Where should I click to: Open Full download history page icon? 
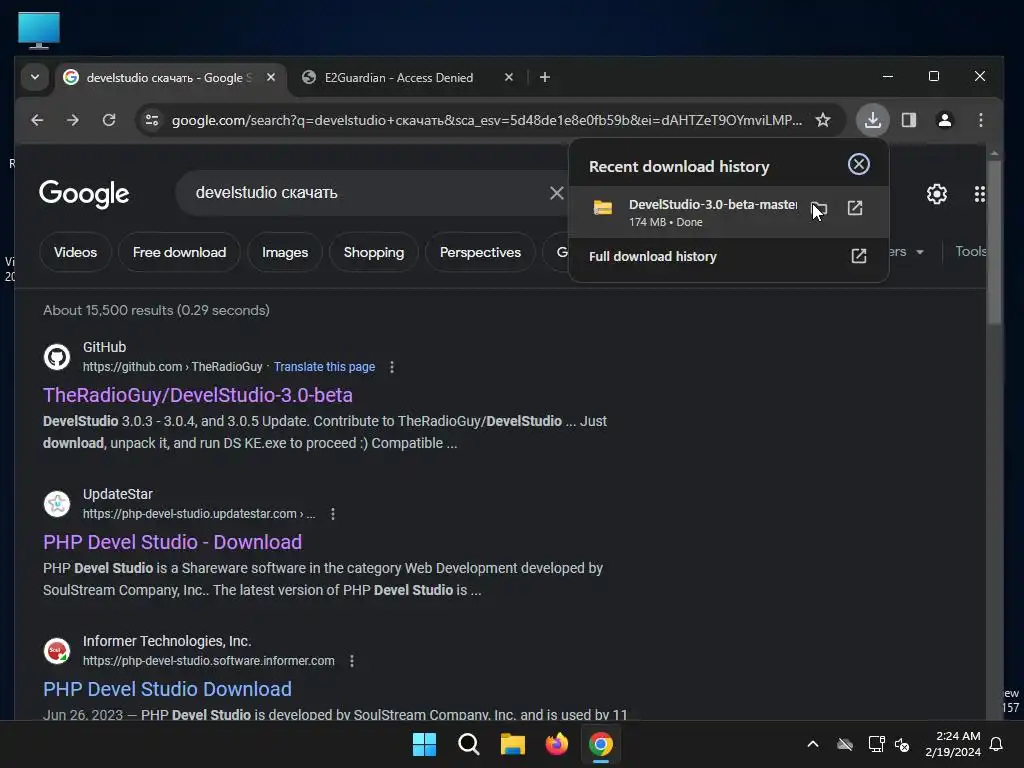[859, 256]
